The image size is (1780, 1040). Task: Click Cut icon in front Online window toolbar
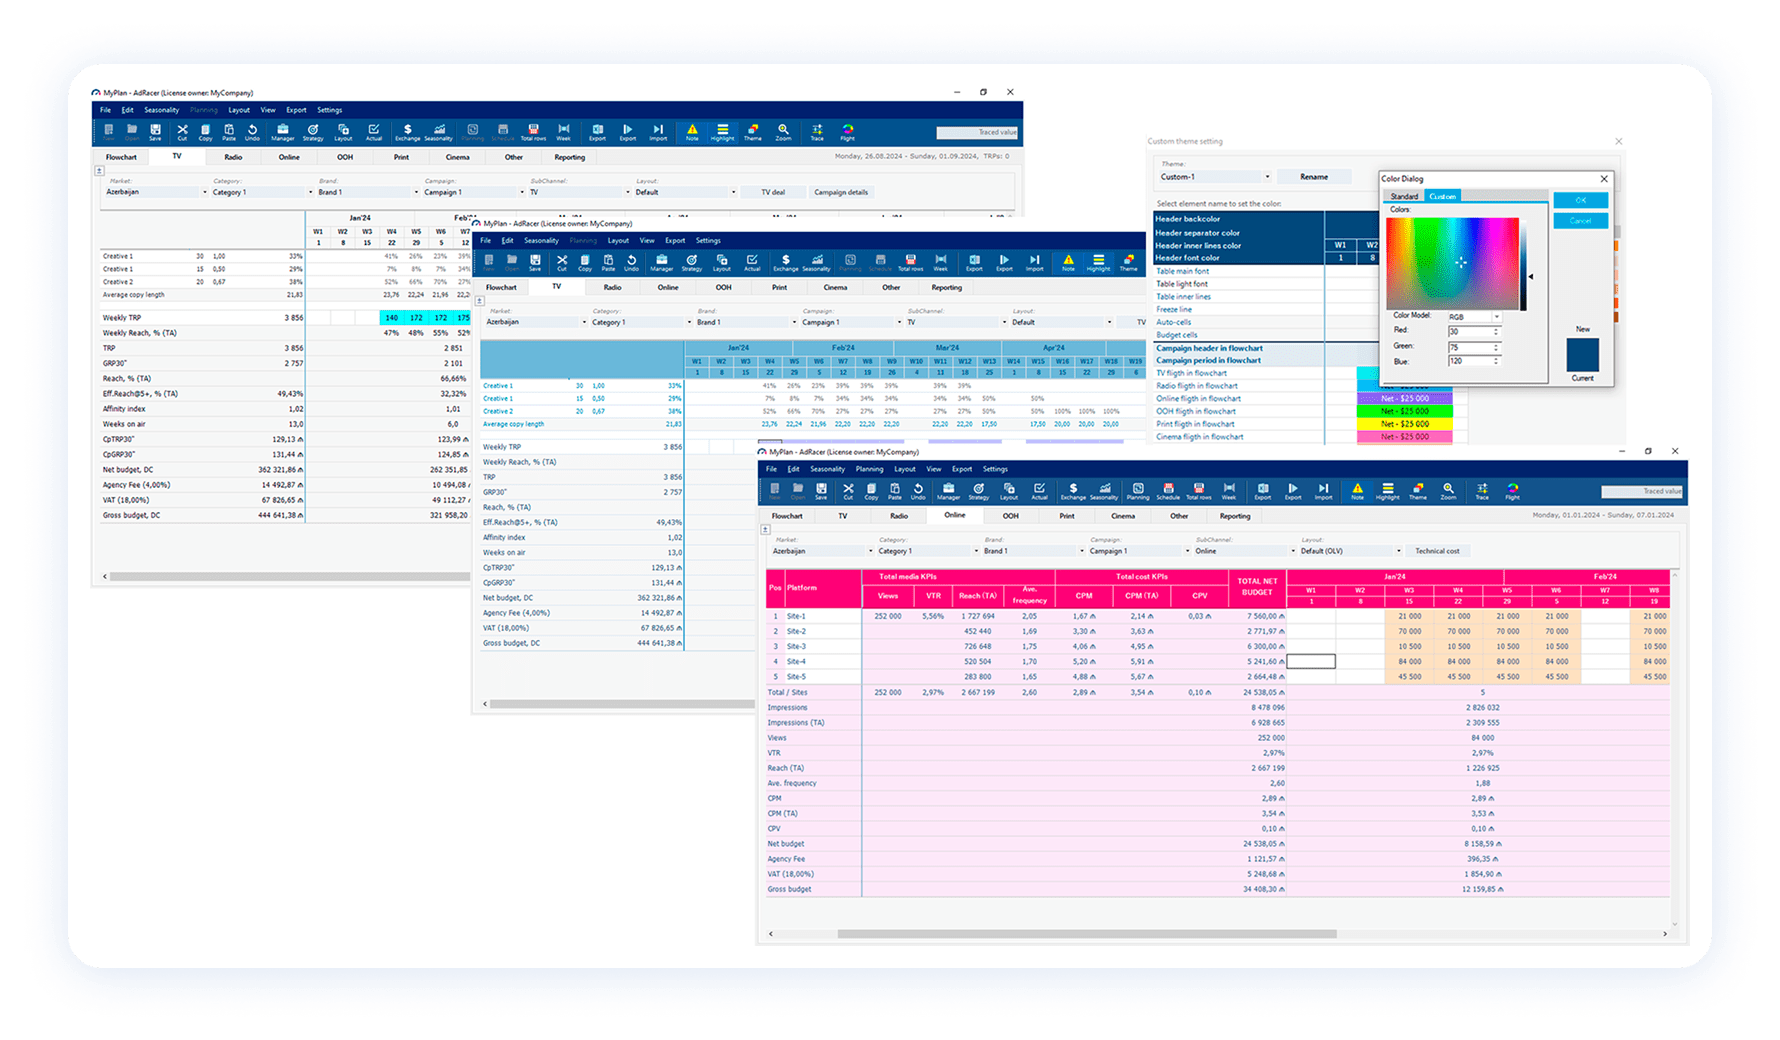point(848,490)
